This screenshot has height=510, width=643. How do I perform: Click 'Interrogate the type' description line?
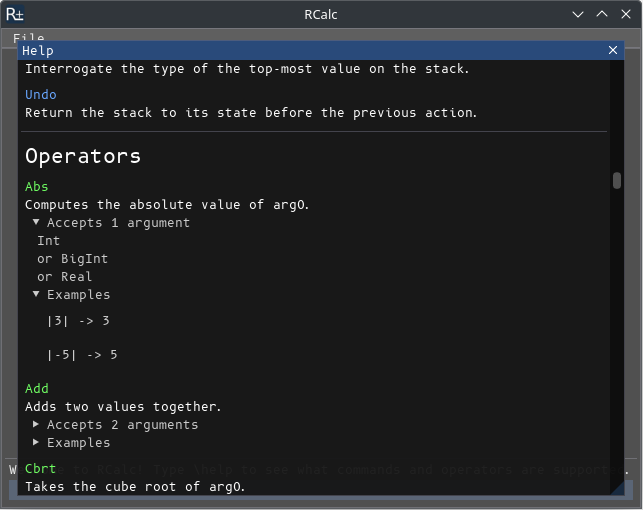tap(247, 69)
